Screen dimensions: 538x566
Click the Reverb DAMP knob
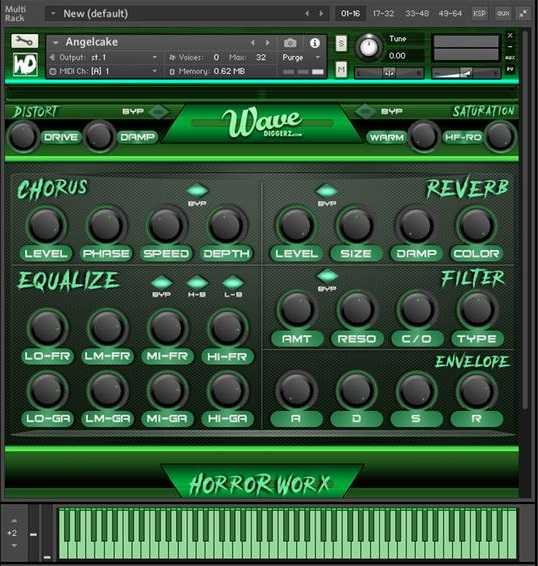416,225
